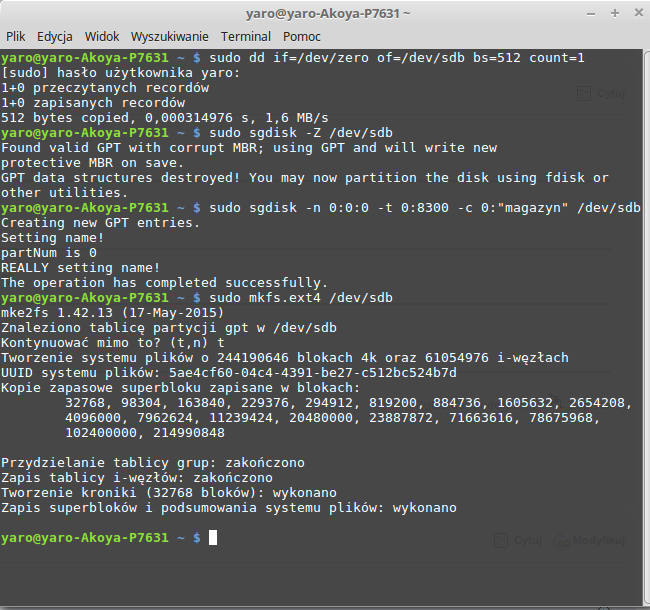Click 'Tworzenie kroniki (32768 bloków)' line
Screen dimensions: 650x610
169,493
